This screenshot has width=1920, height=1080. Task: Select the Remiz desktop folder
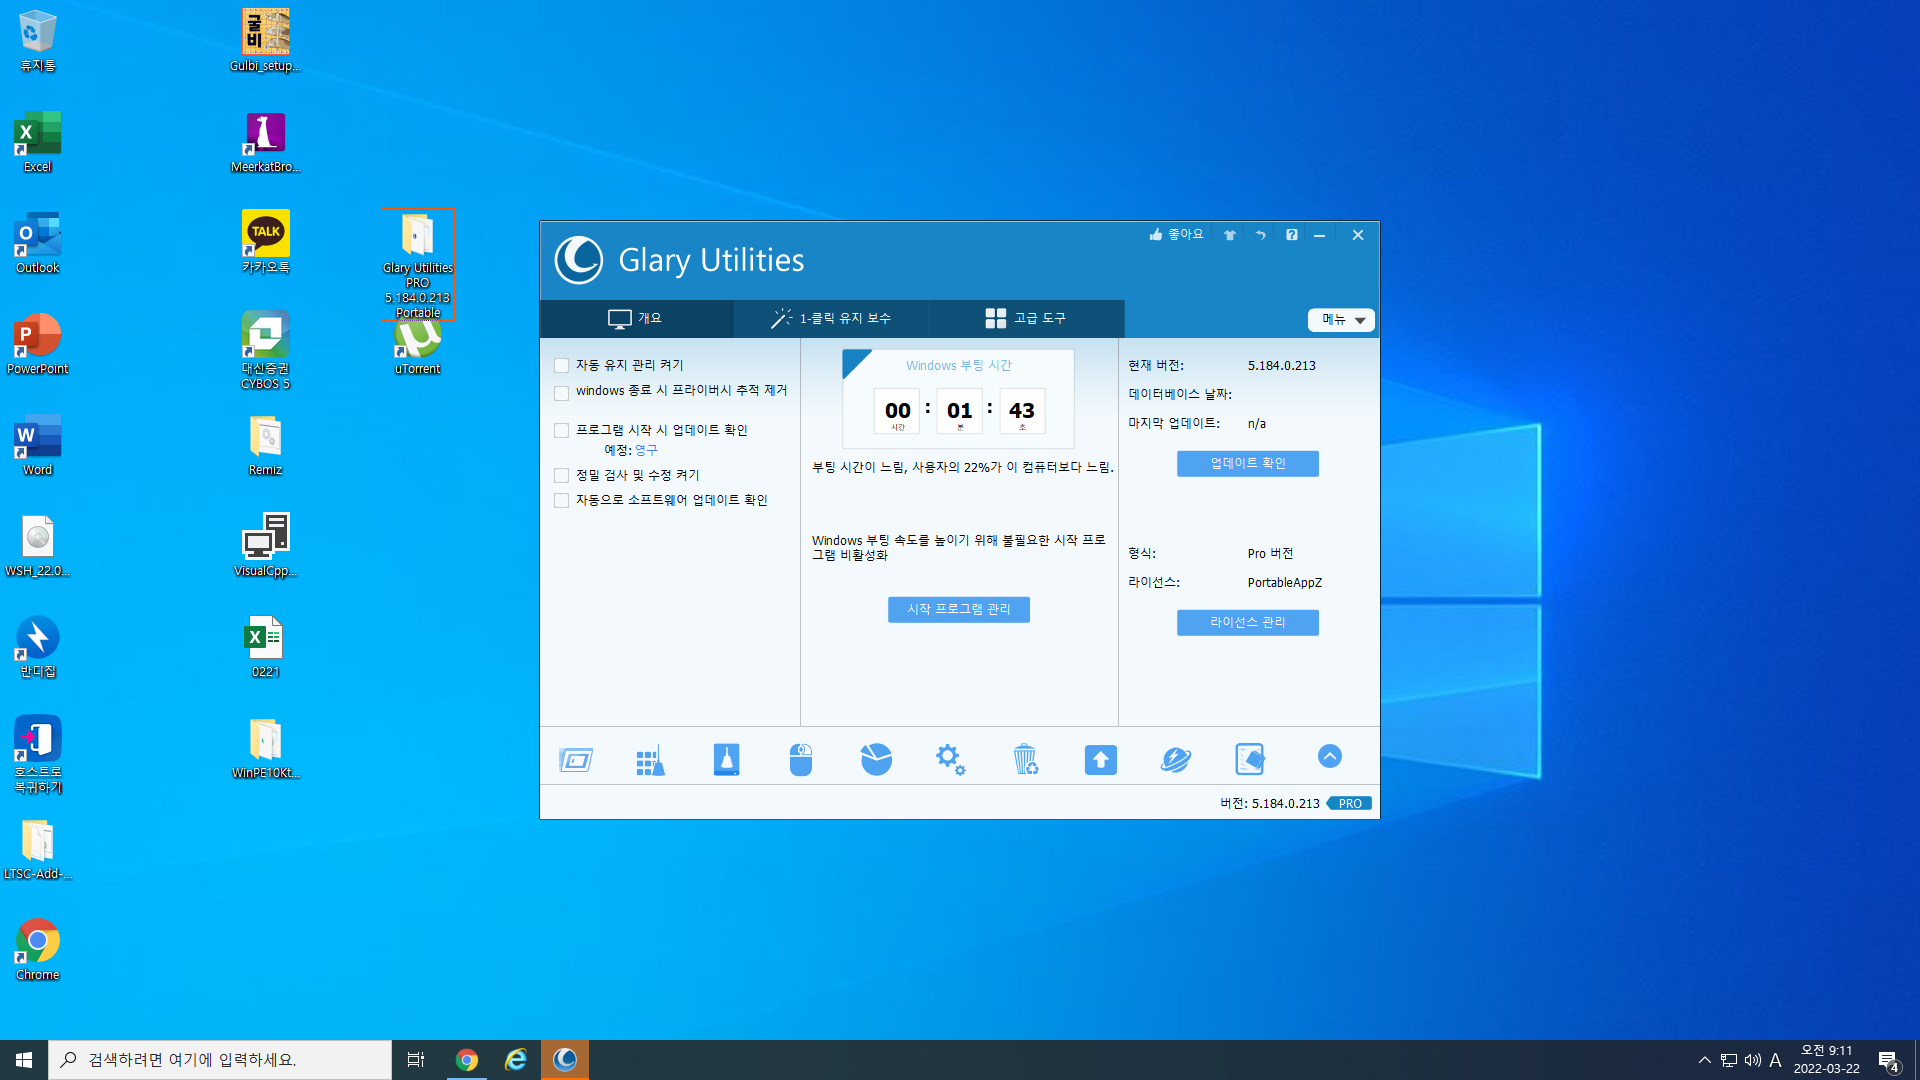[x=266, y=444]
